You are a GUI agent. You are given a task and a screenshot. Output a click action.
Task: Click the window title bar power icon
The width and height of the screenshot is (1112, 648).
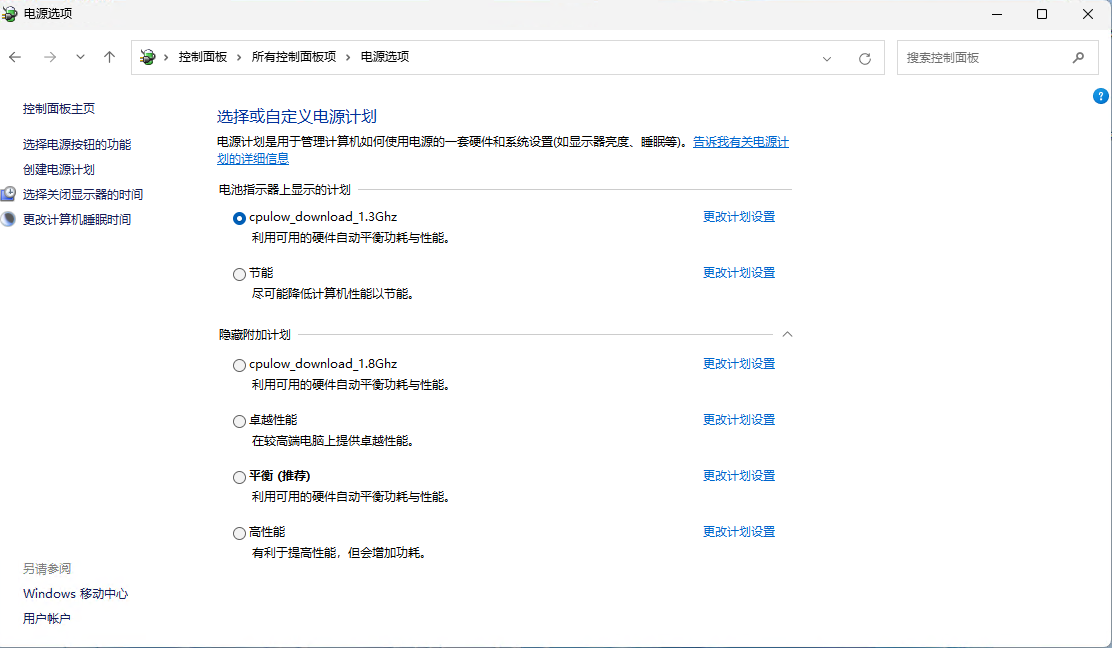[x=9, y=13]
